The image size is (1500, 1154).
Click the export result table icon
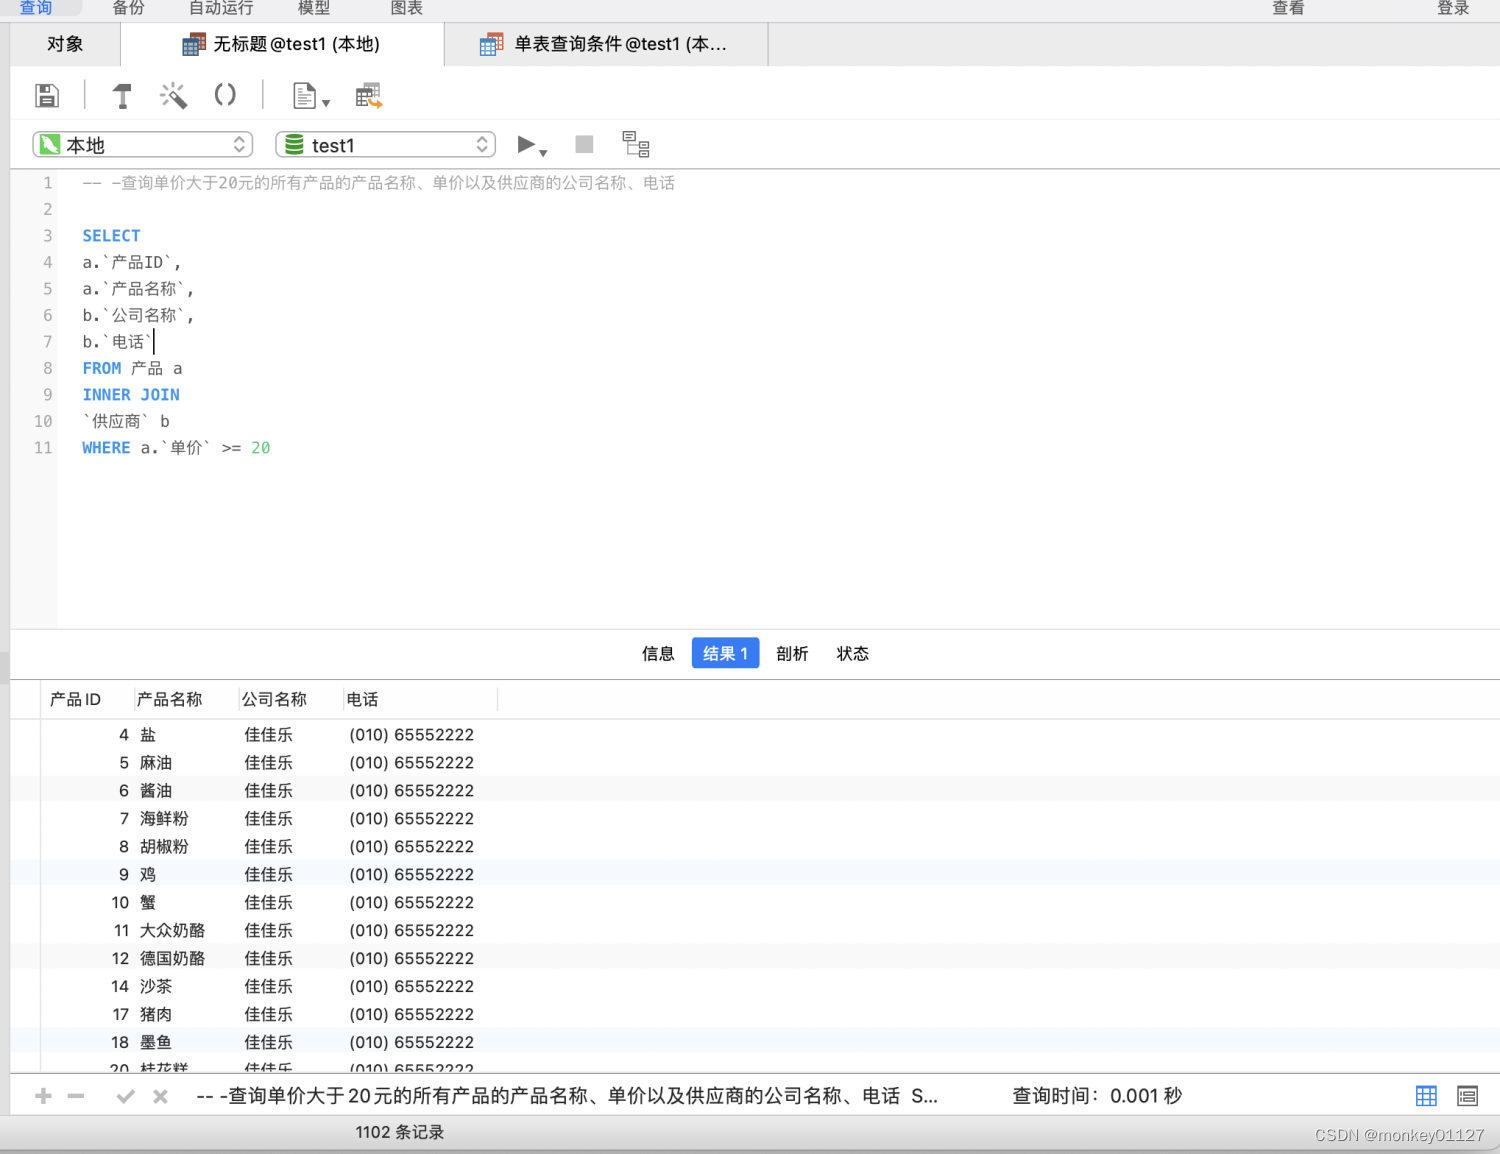coord(369,96)
